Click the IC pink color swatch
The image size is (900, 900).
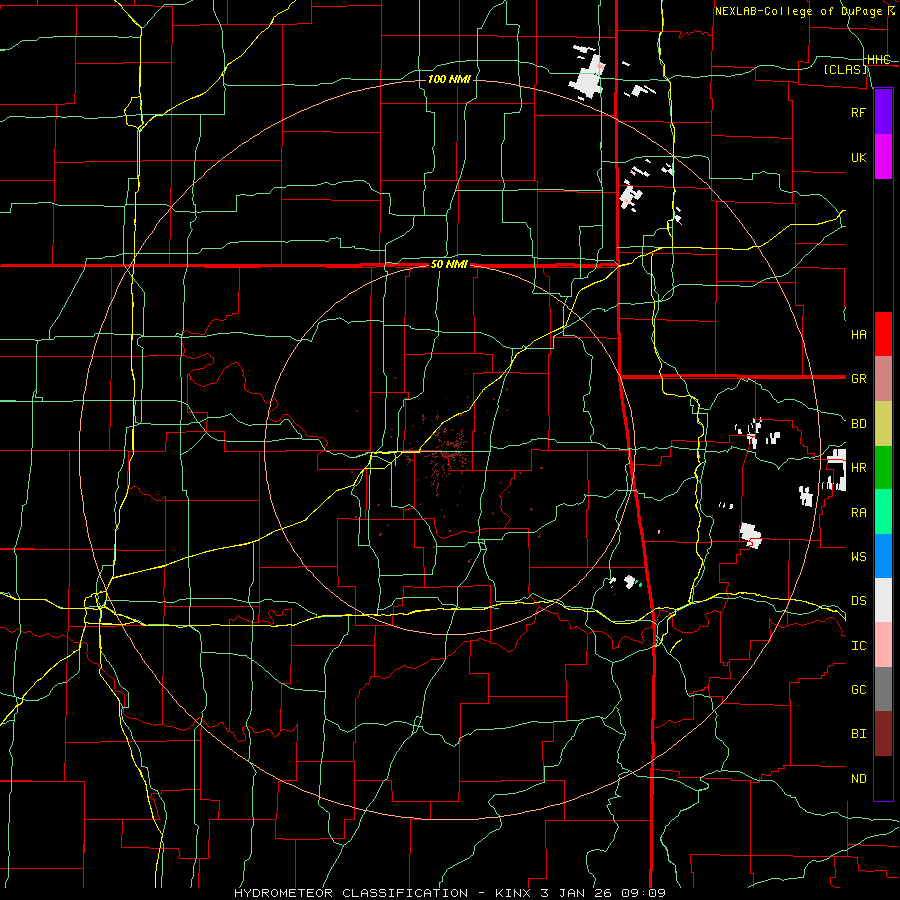click(x=883, y=645)
